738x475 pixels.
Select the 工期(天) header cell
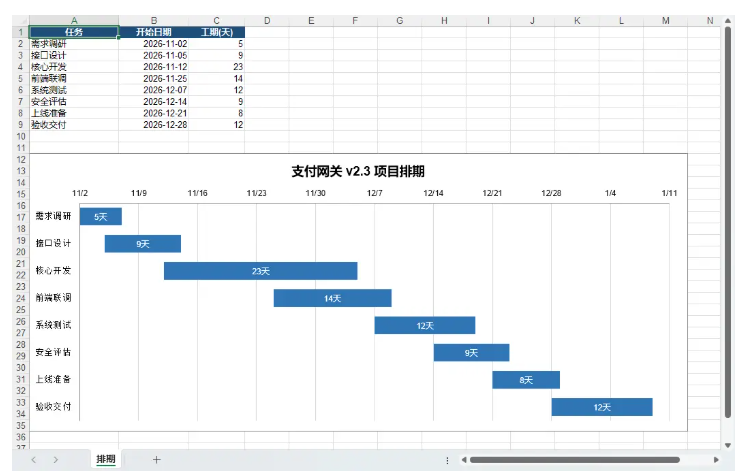[x=217, y=32]
